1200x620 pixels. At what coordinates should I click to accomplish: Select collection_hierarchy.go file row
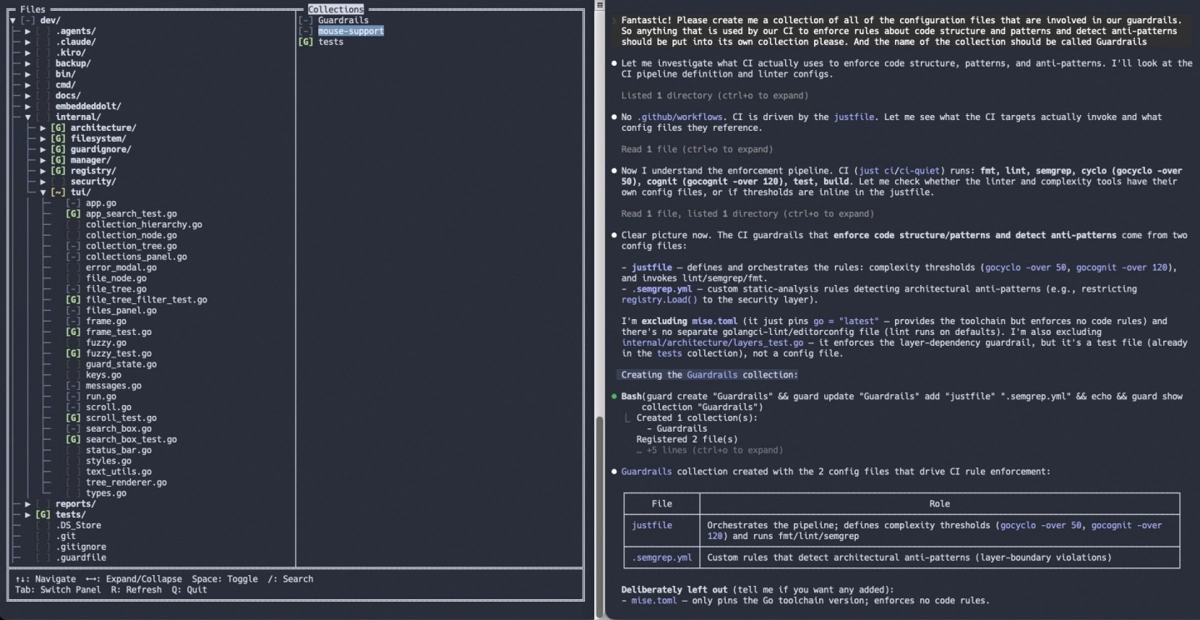144,225
